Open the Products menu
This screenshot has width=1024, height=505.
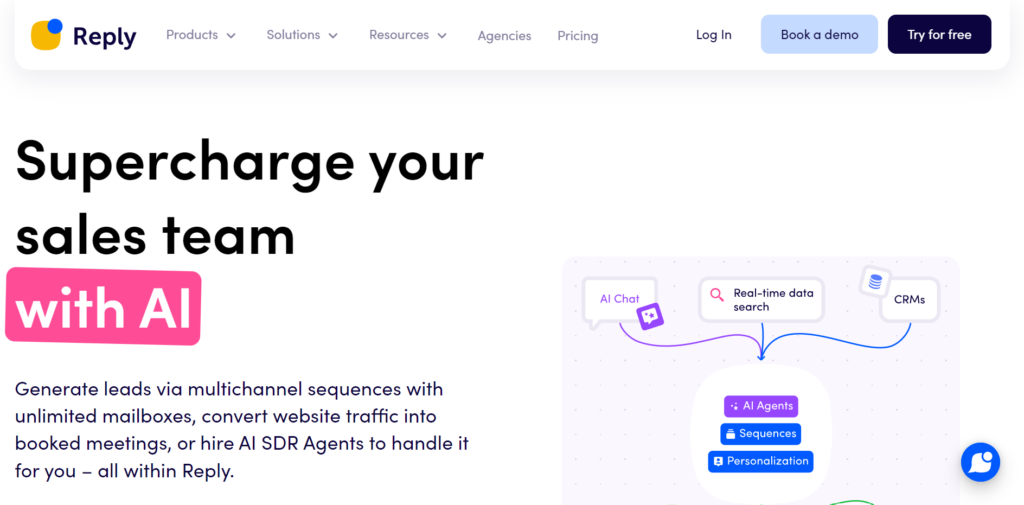(201, 35)
